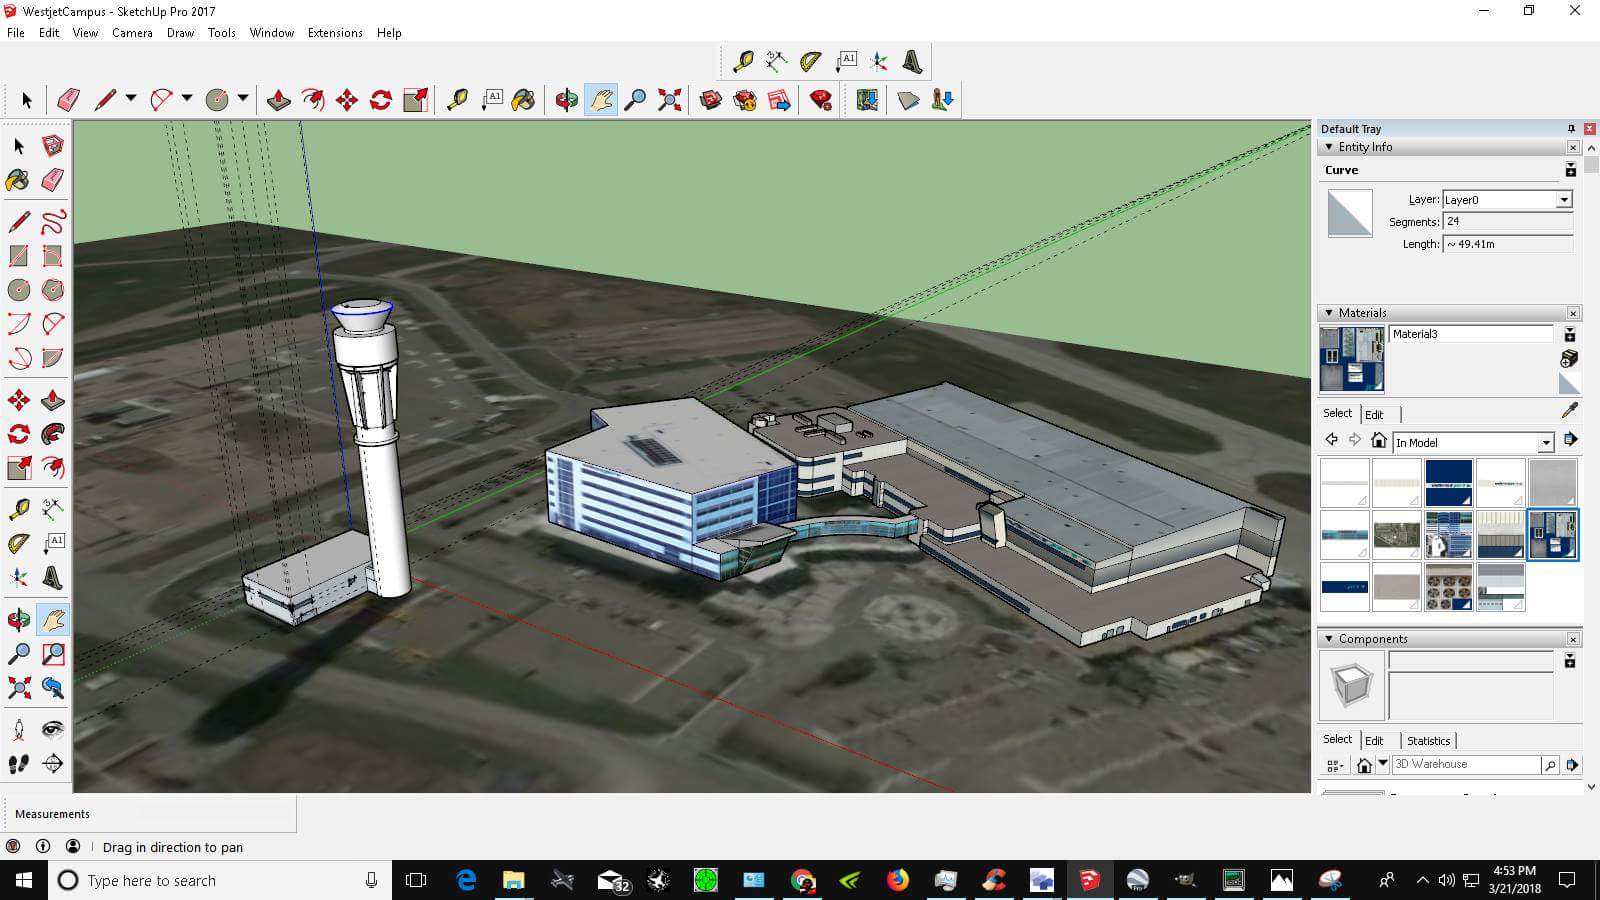This screenshot has height=900, width=1600.
Task: Activate the Orbit tool
Action: 565,99
